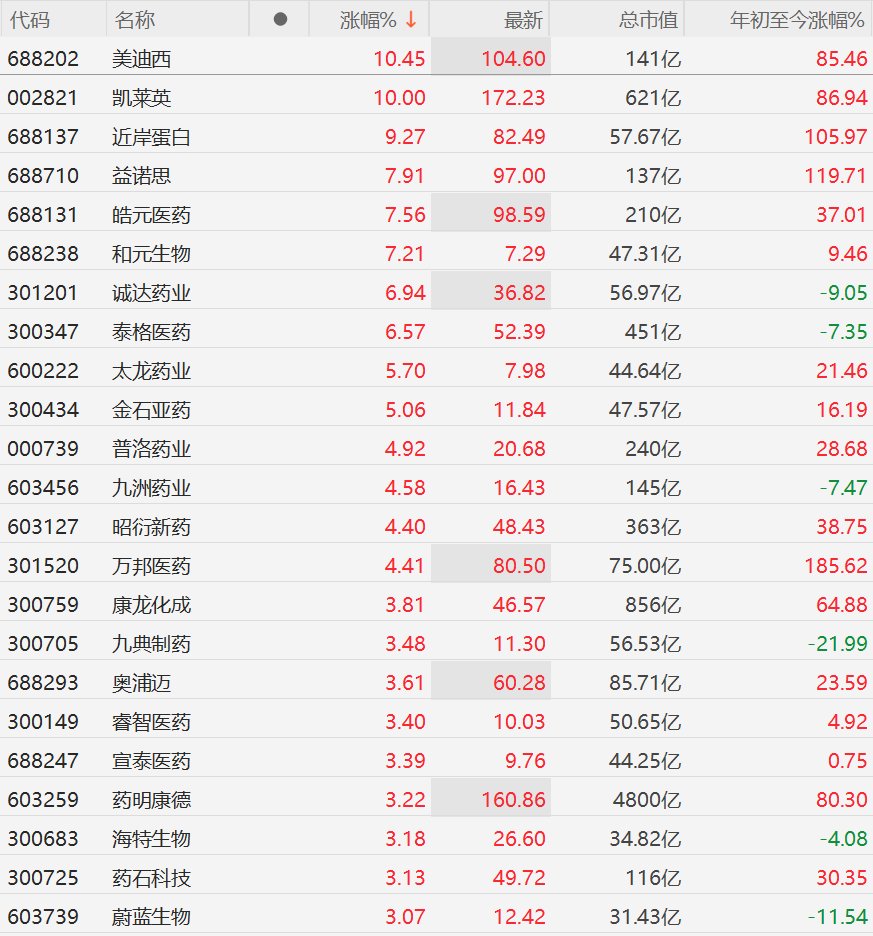Click 蔚蓝生物 stock name
The height and width of the screenshot is (936, 873).
click(x=151, y=917)
